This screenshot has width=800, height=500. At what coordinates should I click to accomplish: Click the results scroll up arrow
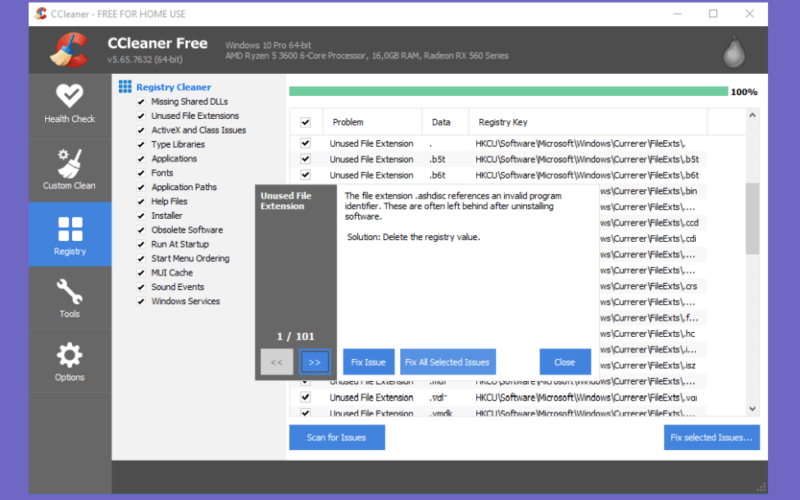point(752,115)
